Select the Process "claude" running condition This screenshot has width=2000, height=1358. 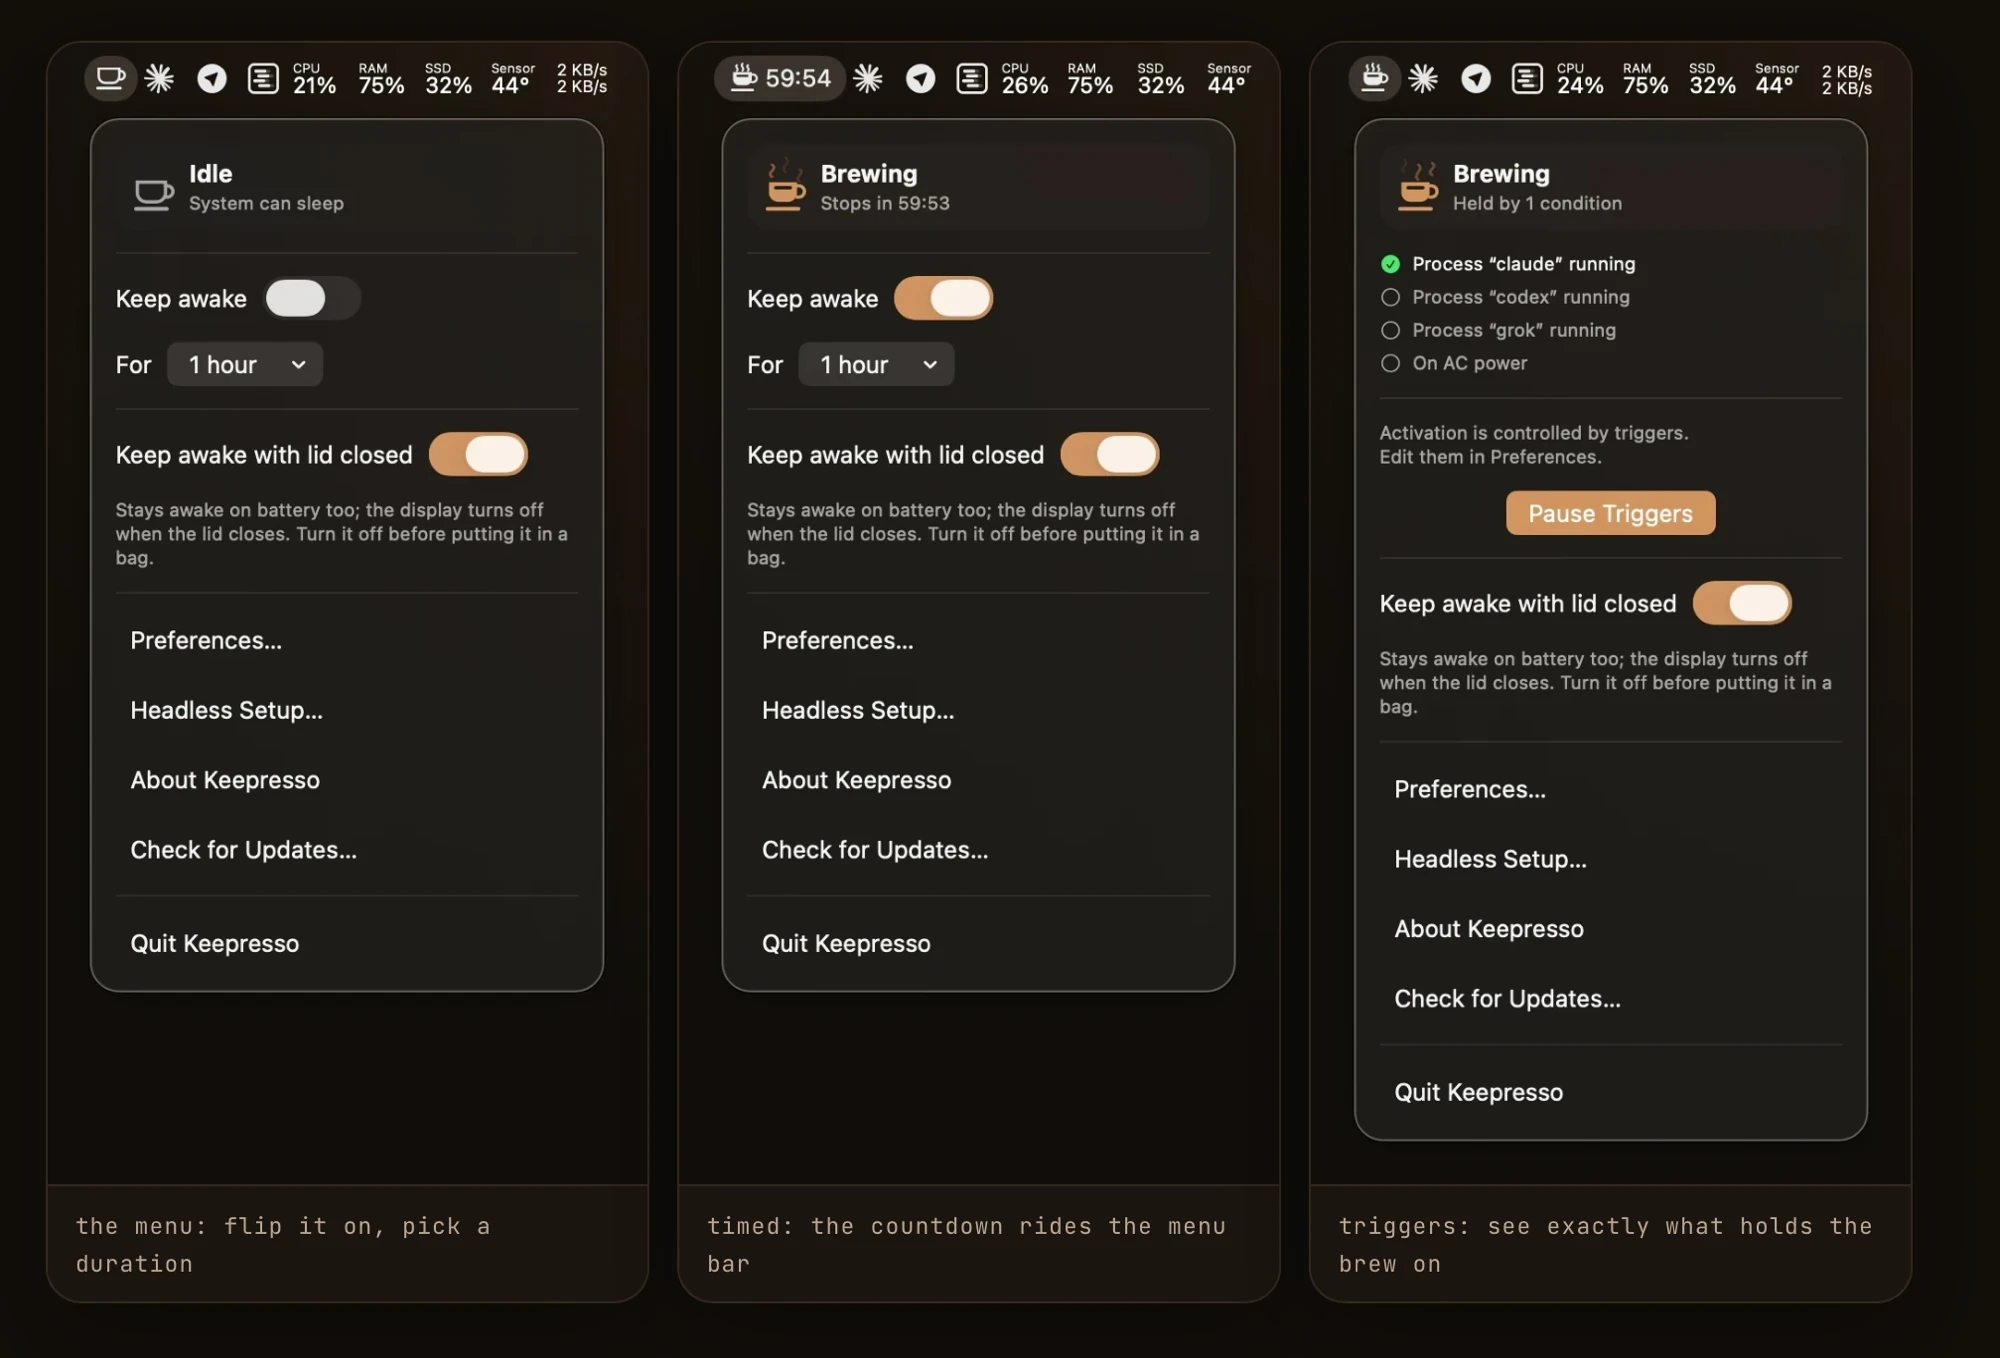1508,264
